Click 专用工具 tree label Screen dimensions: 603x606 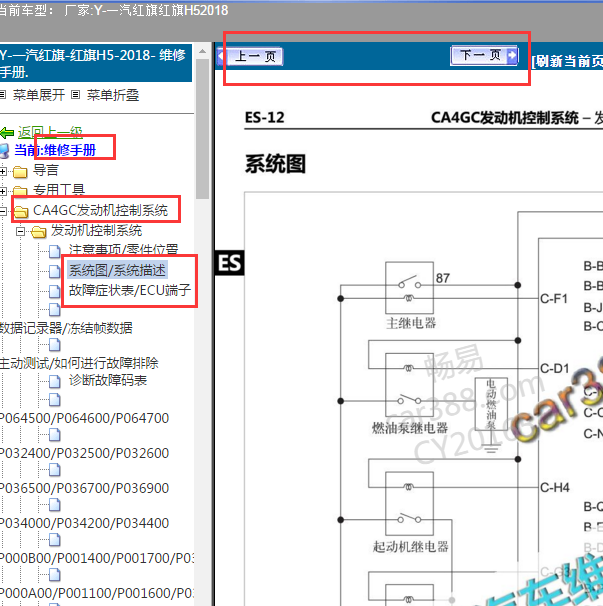point(59,190)
